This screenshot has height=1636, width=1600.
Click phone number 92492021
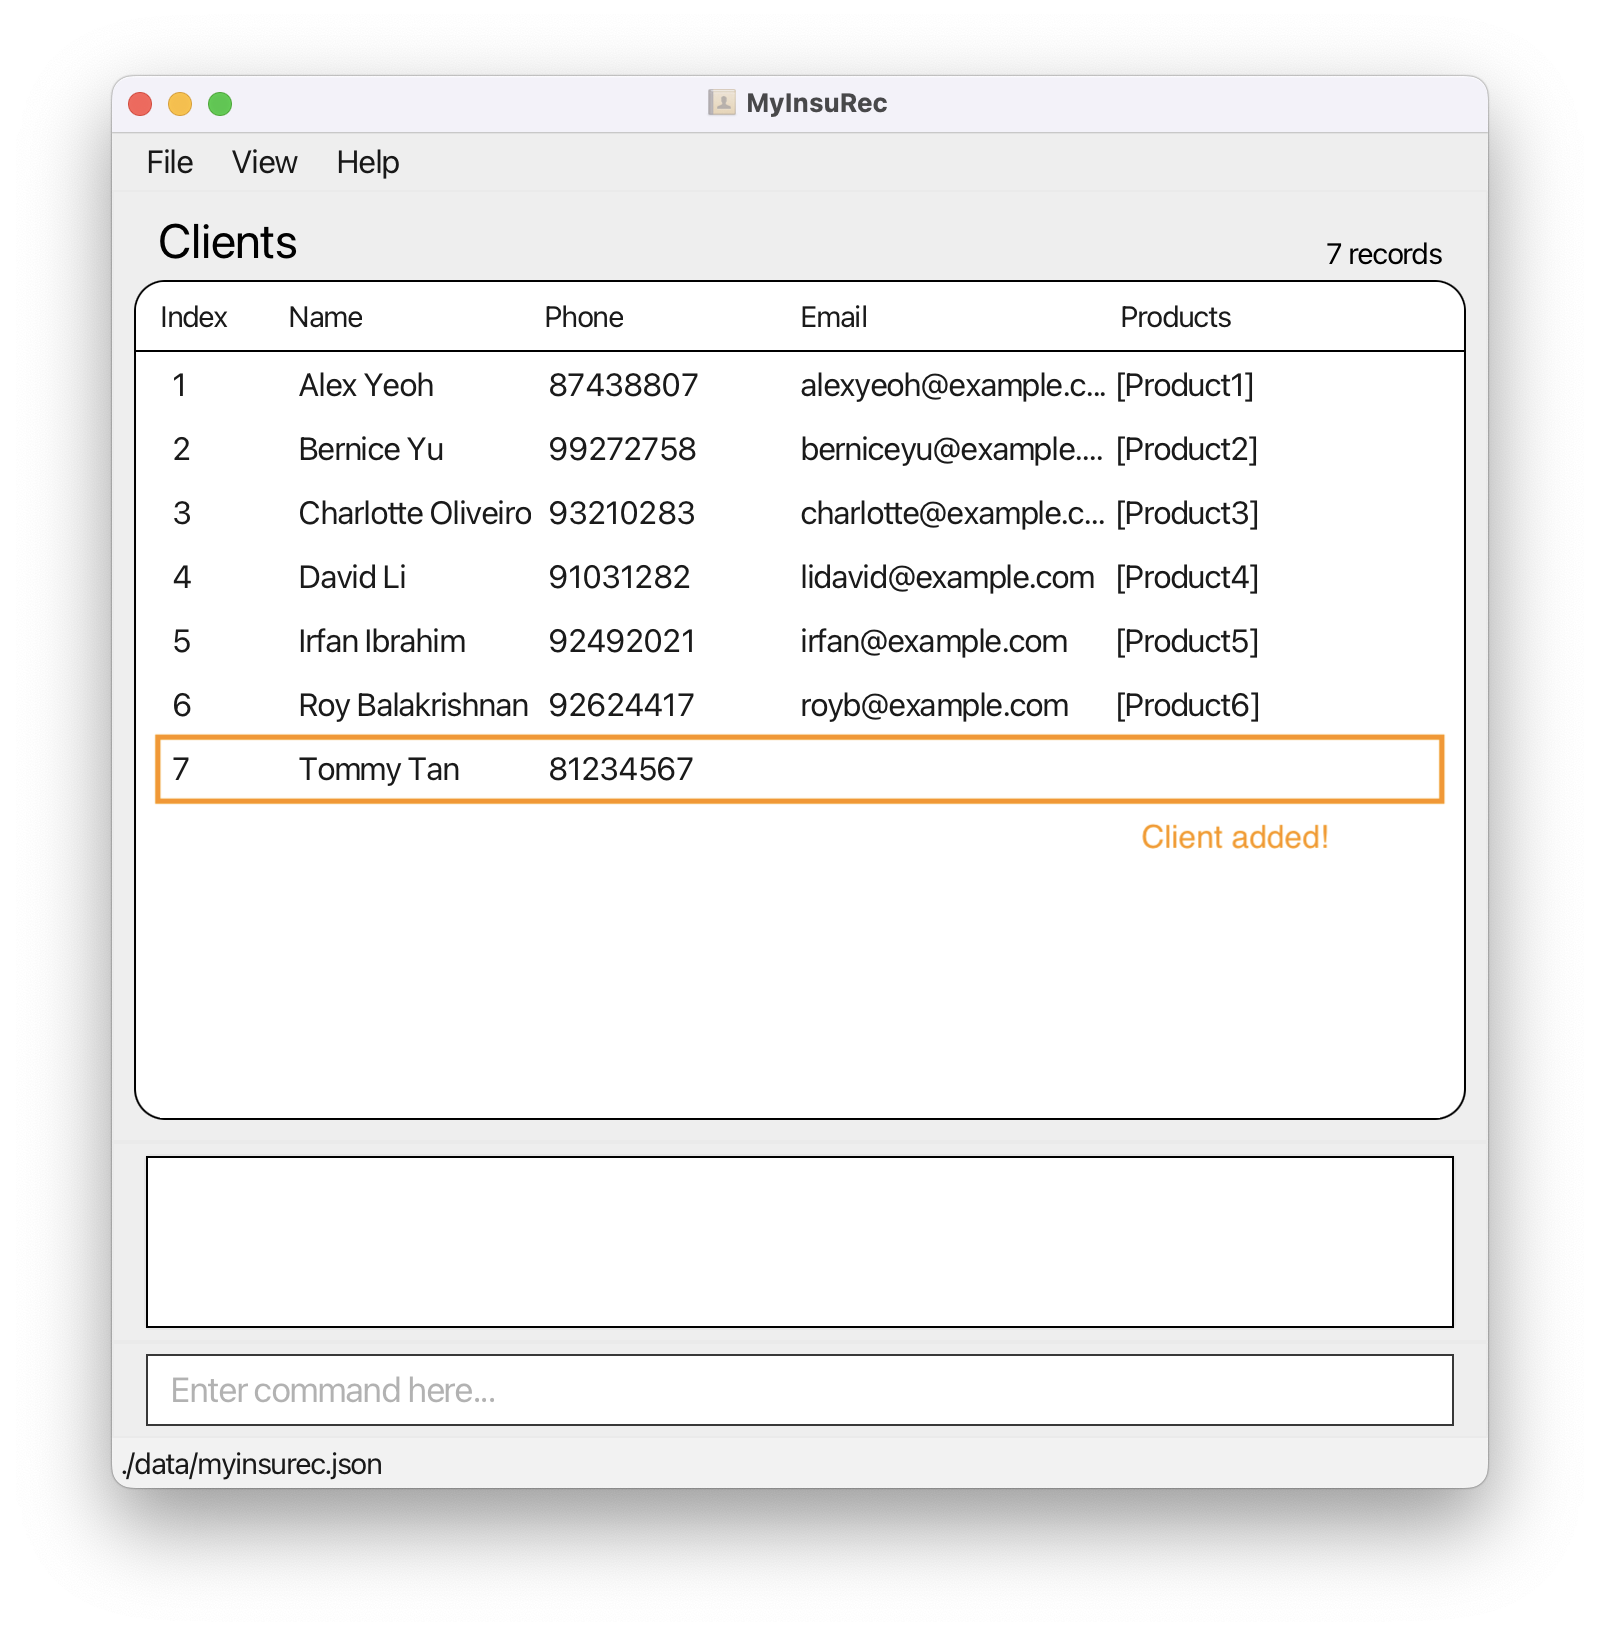(622, 641)
